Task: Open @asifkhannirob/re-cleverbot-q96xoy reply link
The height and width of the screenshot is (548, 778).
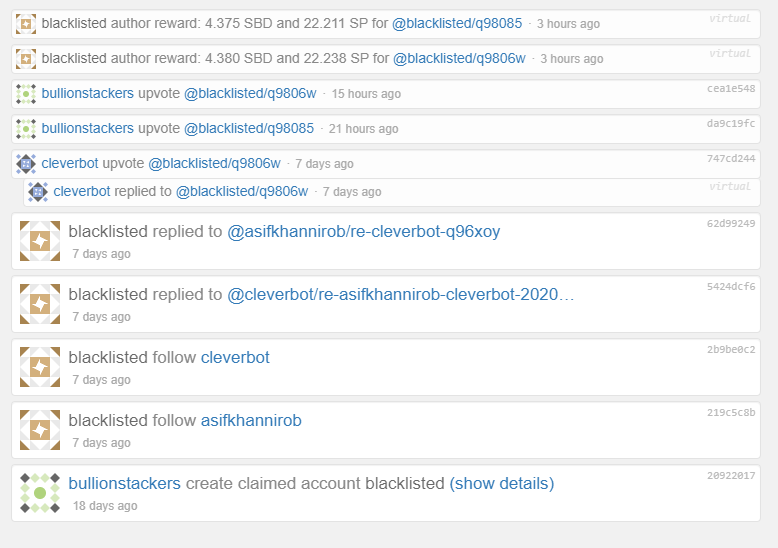Action: click(x=364, y=232)
